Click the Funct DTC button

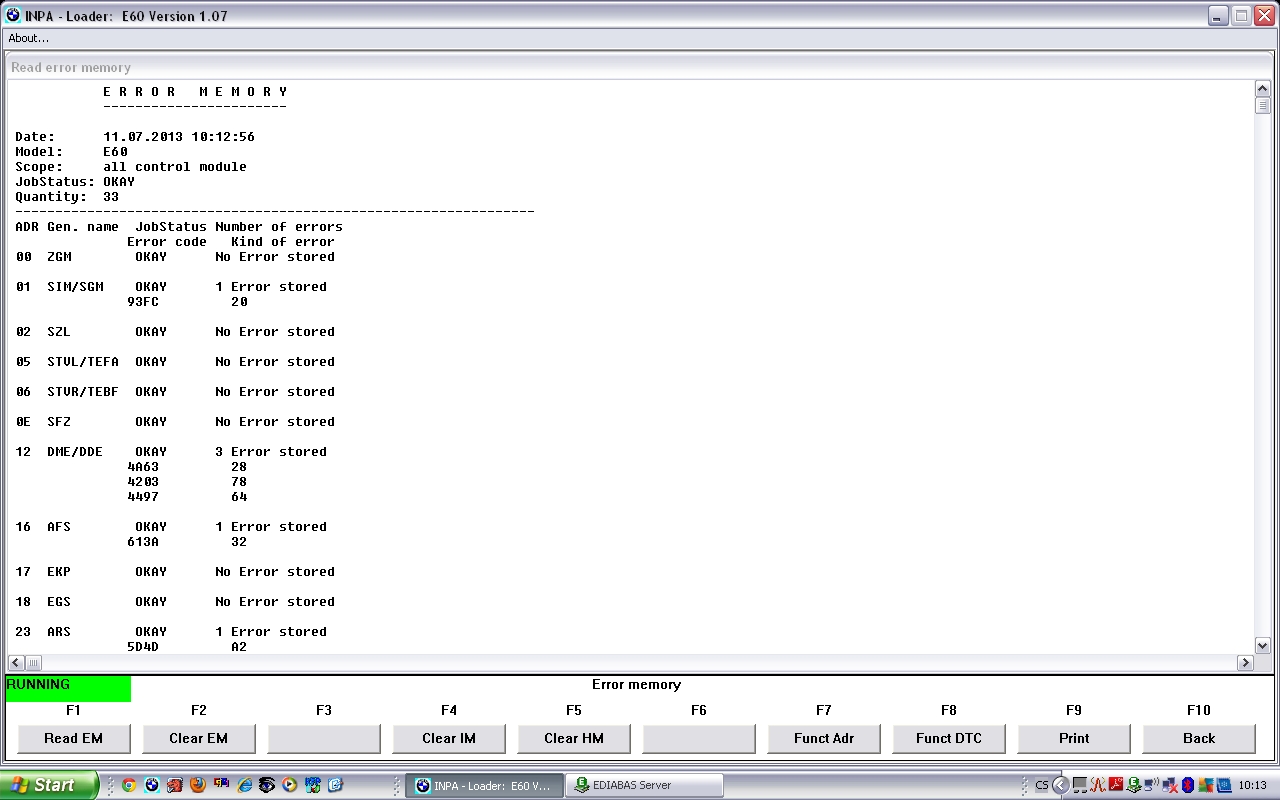[x=948, y=738]
